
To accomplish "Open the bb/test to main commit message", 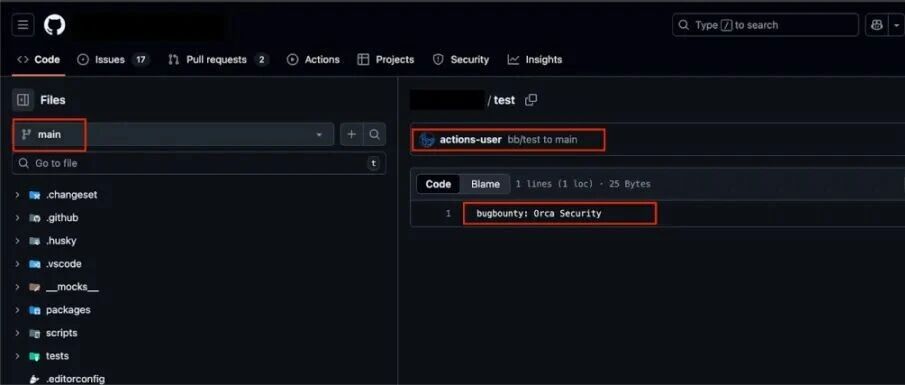I will [543, 140].
